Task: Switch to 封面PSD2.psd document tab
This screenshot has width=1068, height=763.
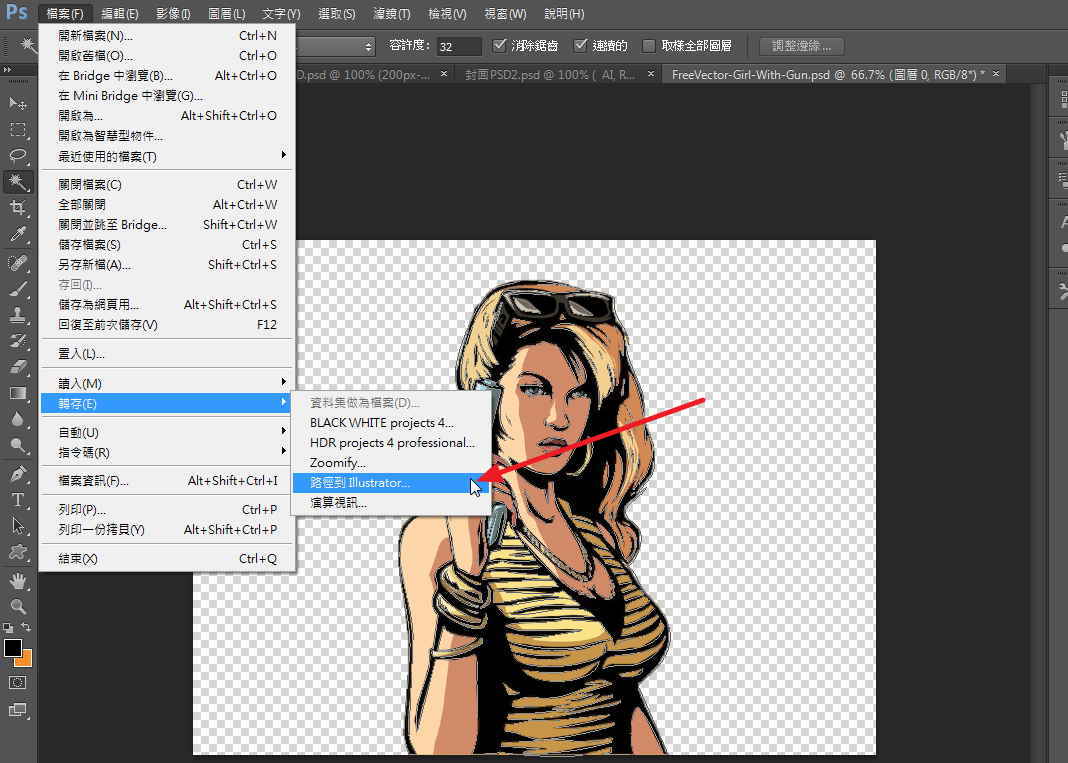Action: 550,74
